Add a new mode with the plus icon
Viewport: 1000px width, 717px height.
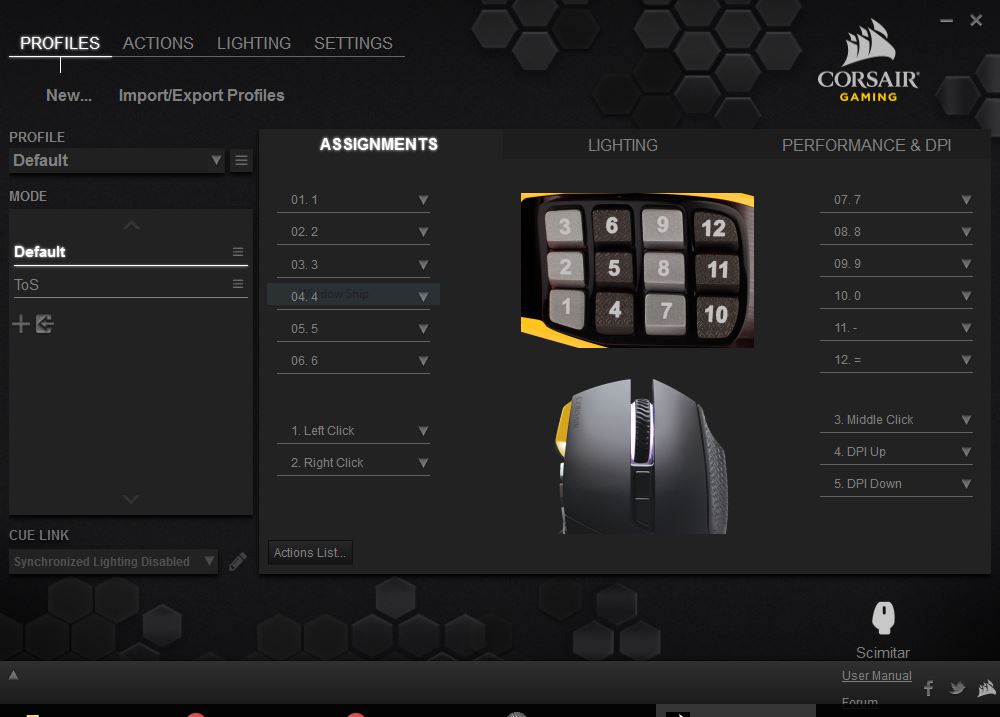(20, 323)
